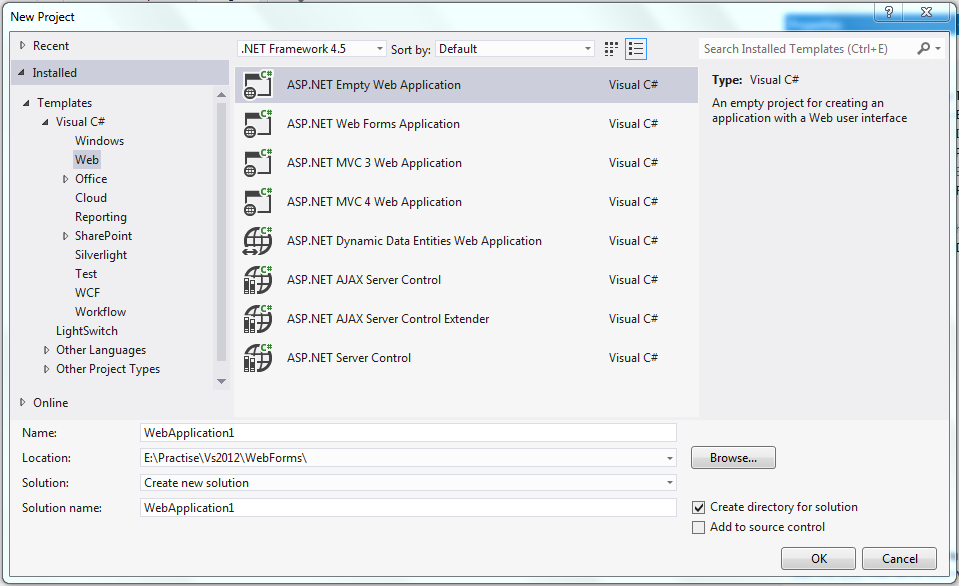
Task: Collapse the Visual C# tree node
Action: coord(45,122)
